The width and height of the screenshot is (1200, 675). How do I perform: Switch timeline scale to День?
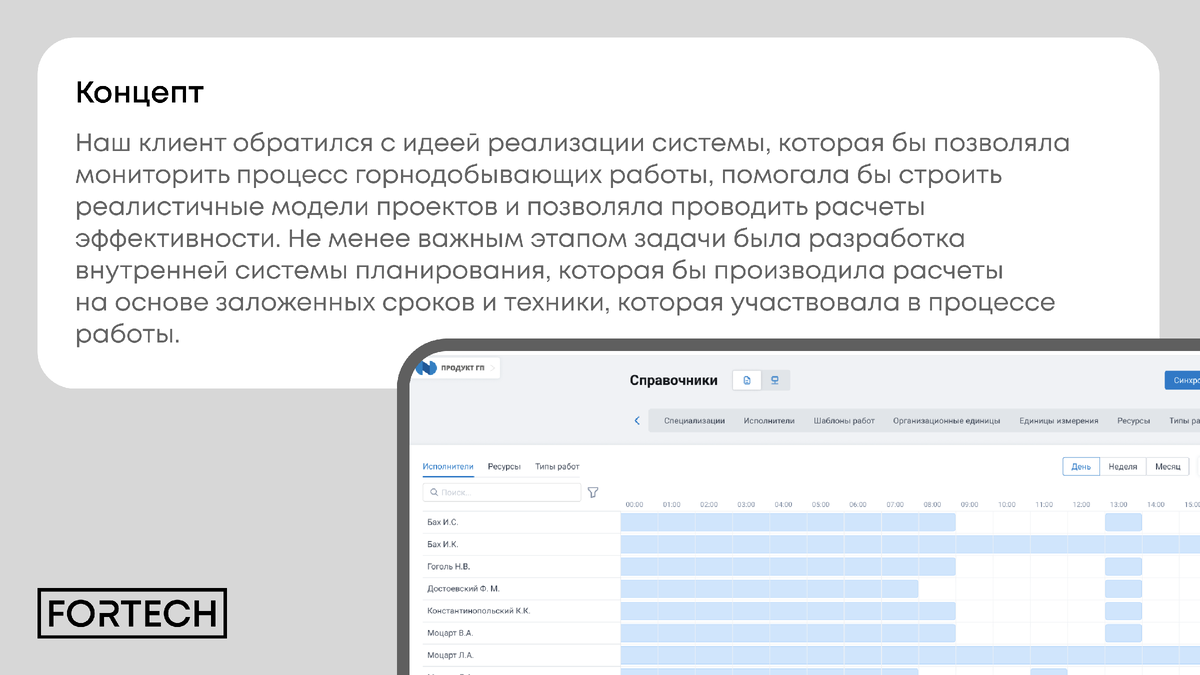click(1081, 467)
